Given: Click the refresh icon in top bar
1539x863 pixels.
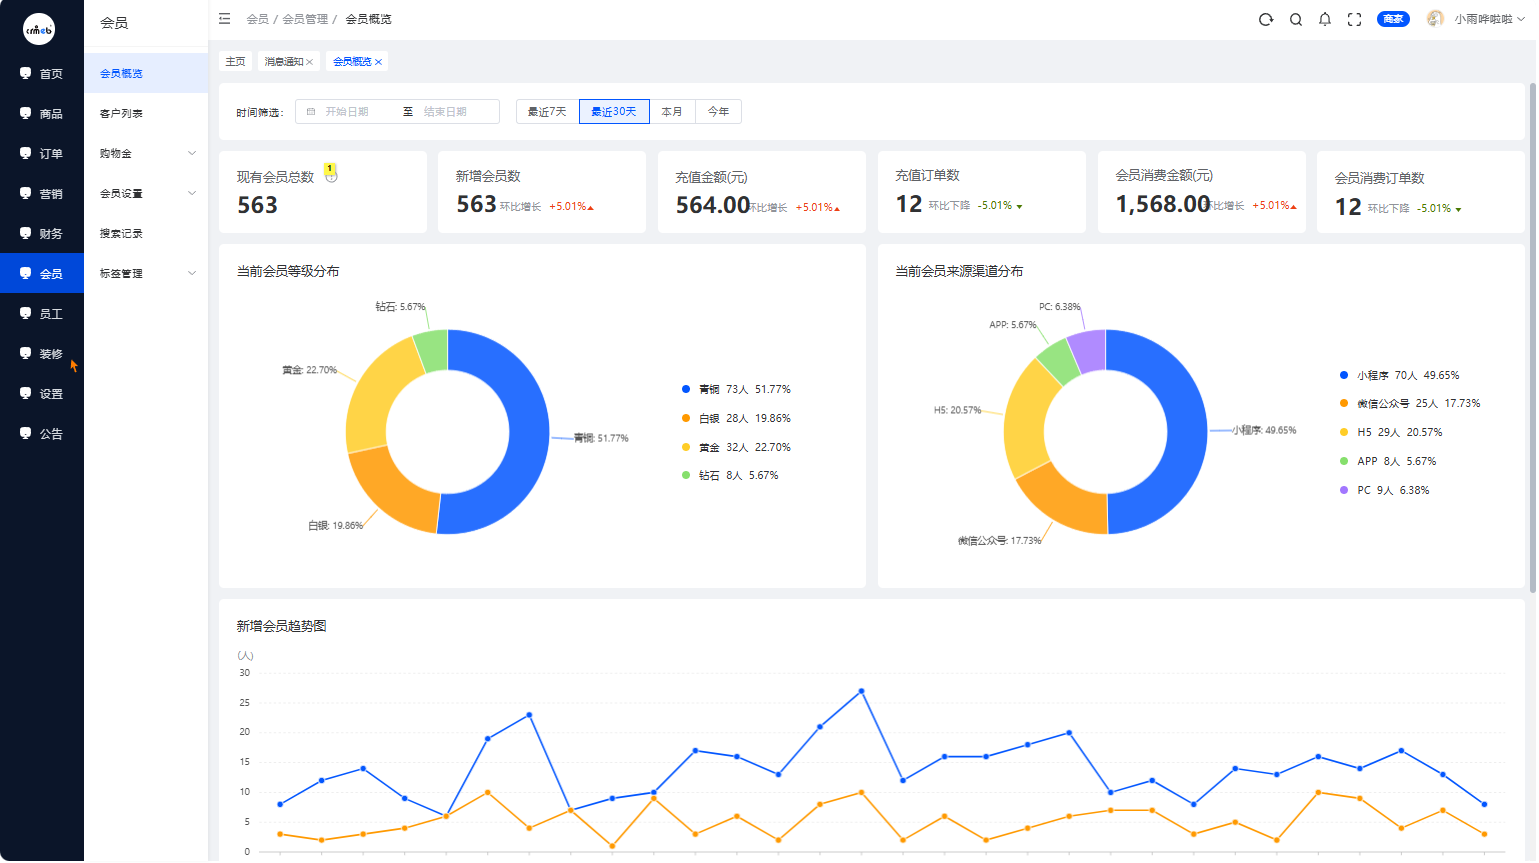Looking at the screenshot, I should pyautogui.click(x=1266, y=19).
